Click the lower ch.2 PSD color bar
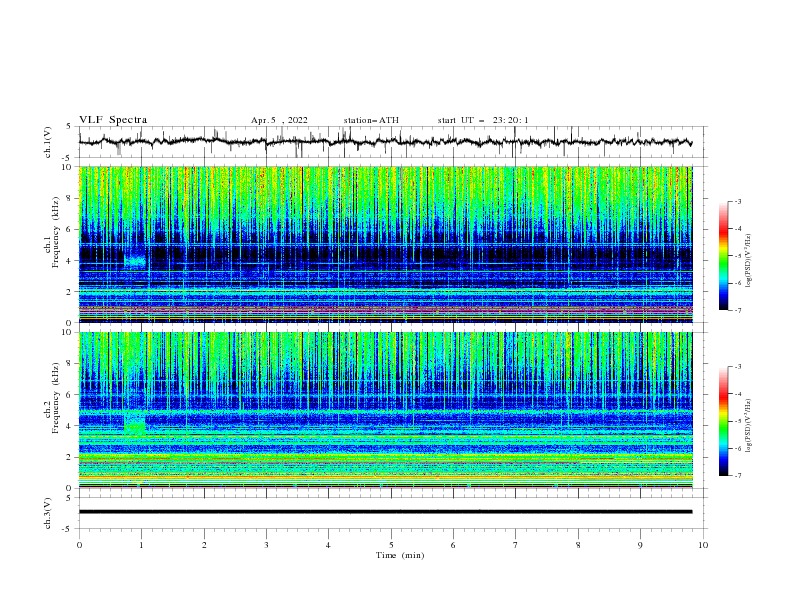 724,421
